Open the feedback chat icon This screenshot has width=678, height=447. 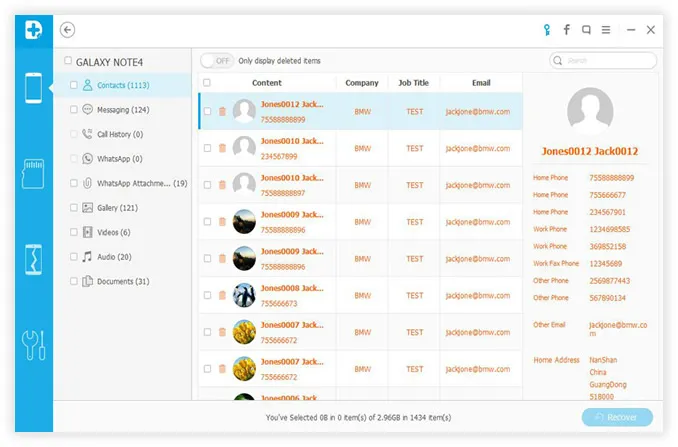click(x=587, y=30)
